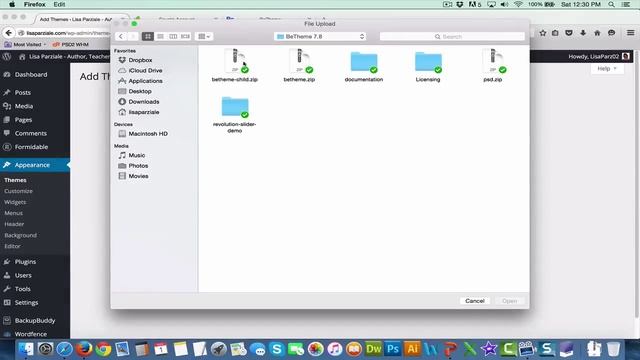Open Posts in WordPress menu
This screenshot has width=640, height=360.
point(22,93)
